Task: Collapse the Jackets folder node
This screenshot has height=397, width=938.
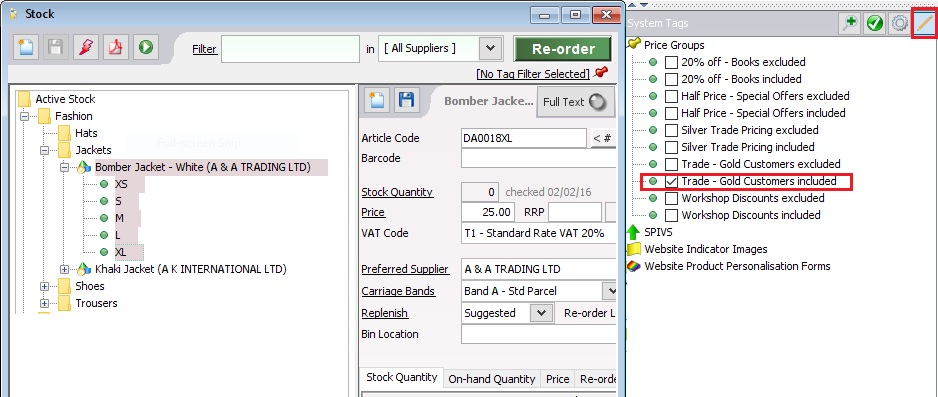Action: point(44,151)
